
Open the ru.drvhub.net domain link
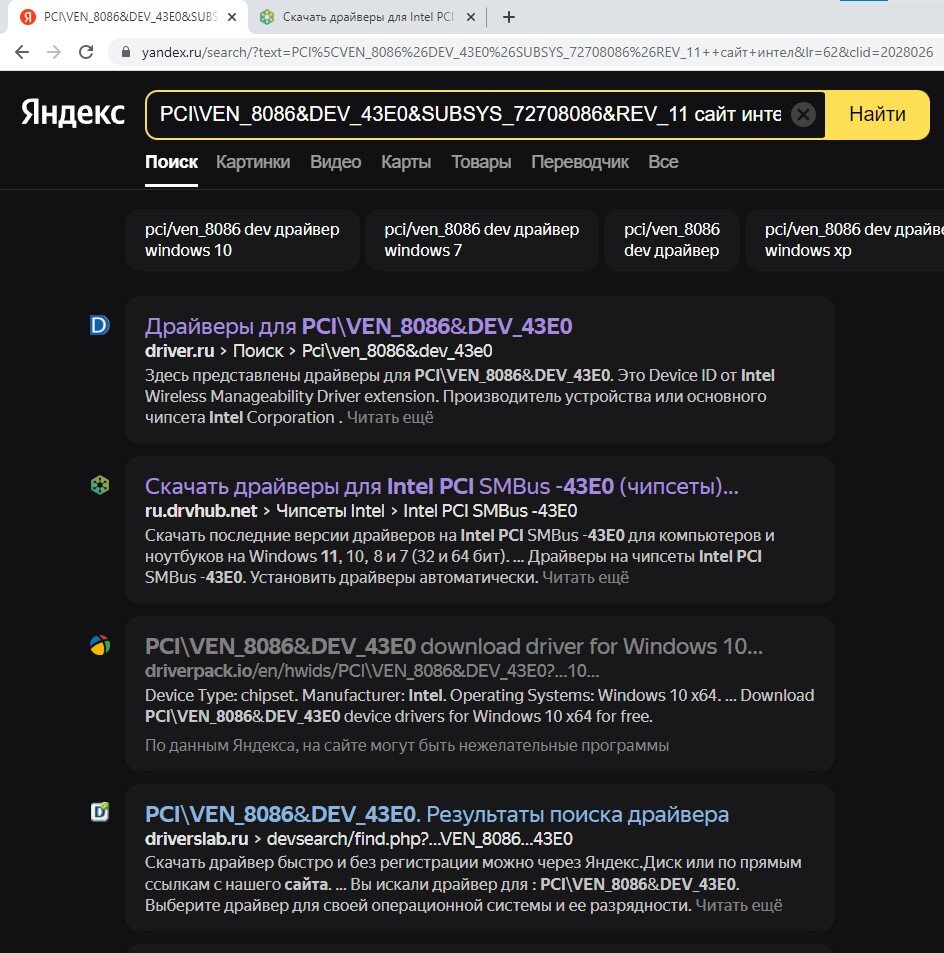click(201, 511)
